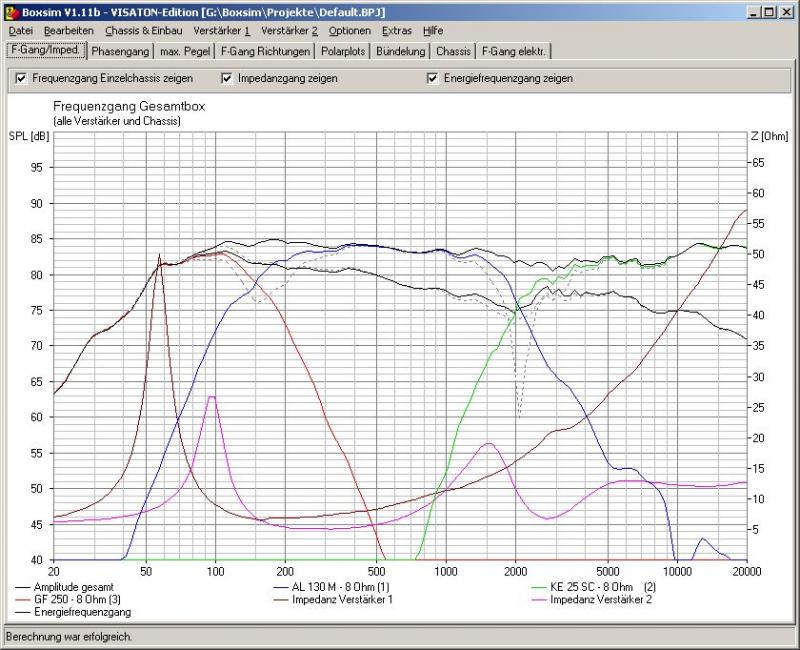Show the 'F-Gang Richtungen' tab
Viewport: 800px width, 650px height.
[265, 51]
